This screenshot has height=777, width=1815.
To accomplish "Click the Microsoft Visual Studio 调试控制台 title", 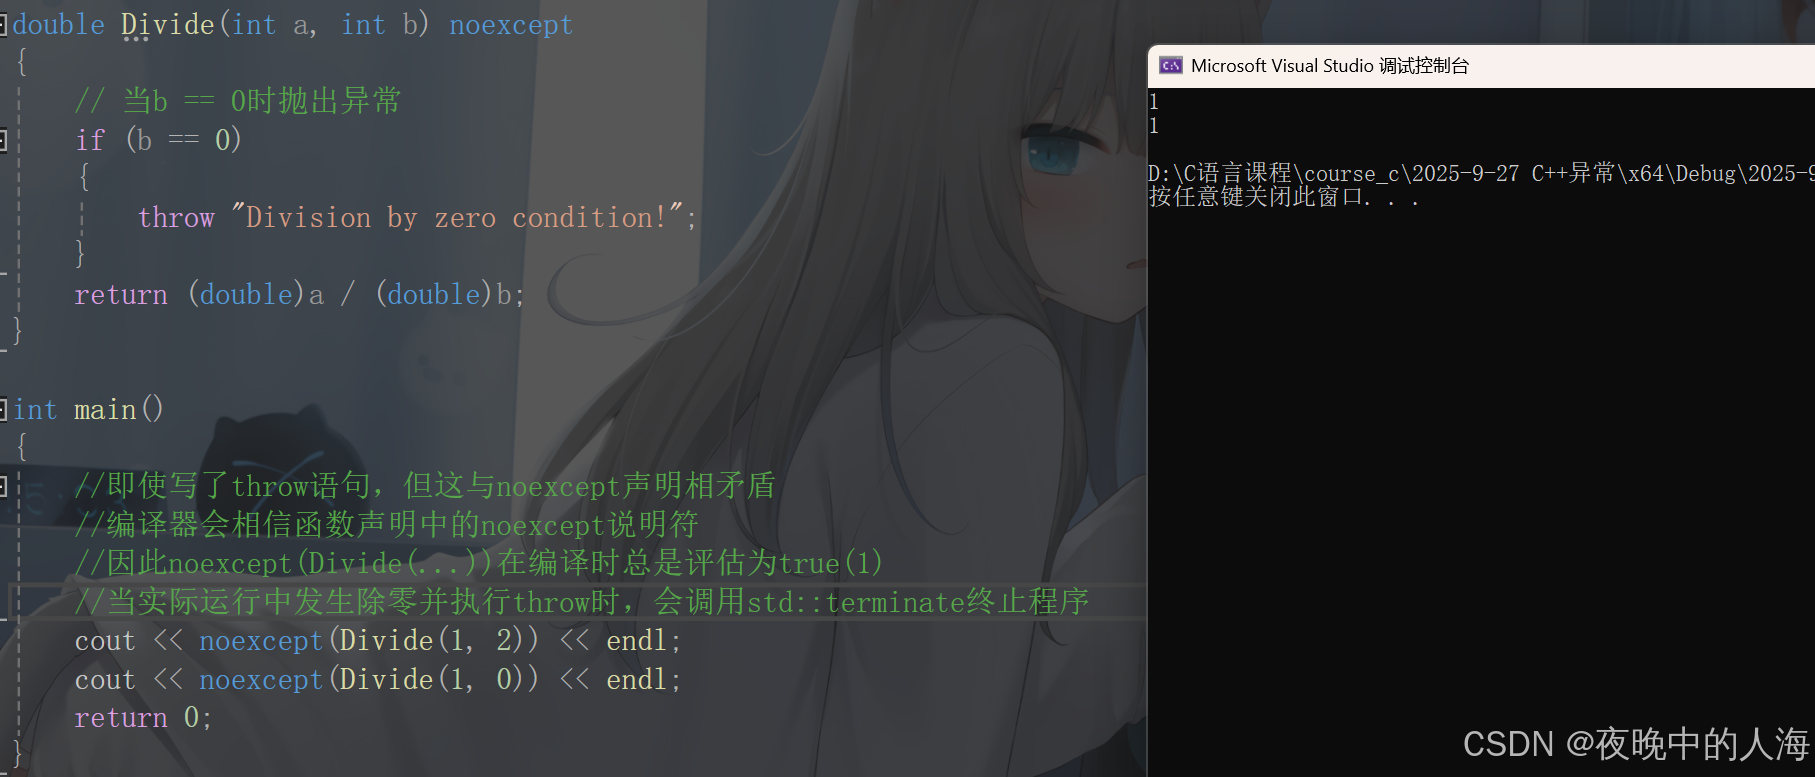I will (1330, 66).
